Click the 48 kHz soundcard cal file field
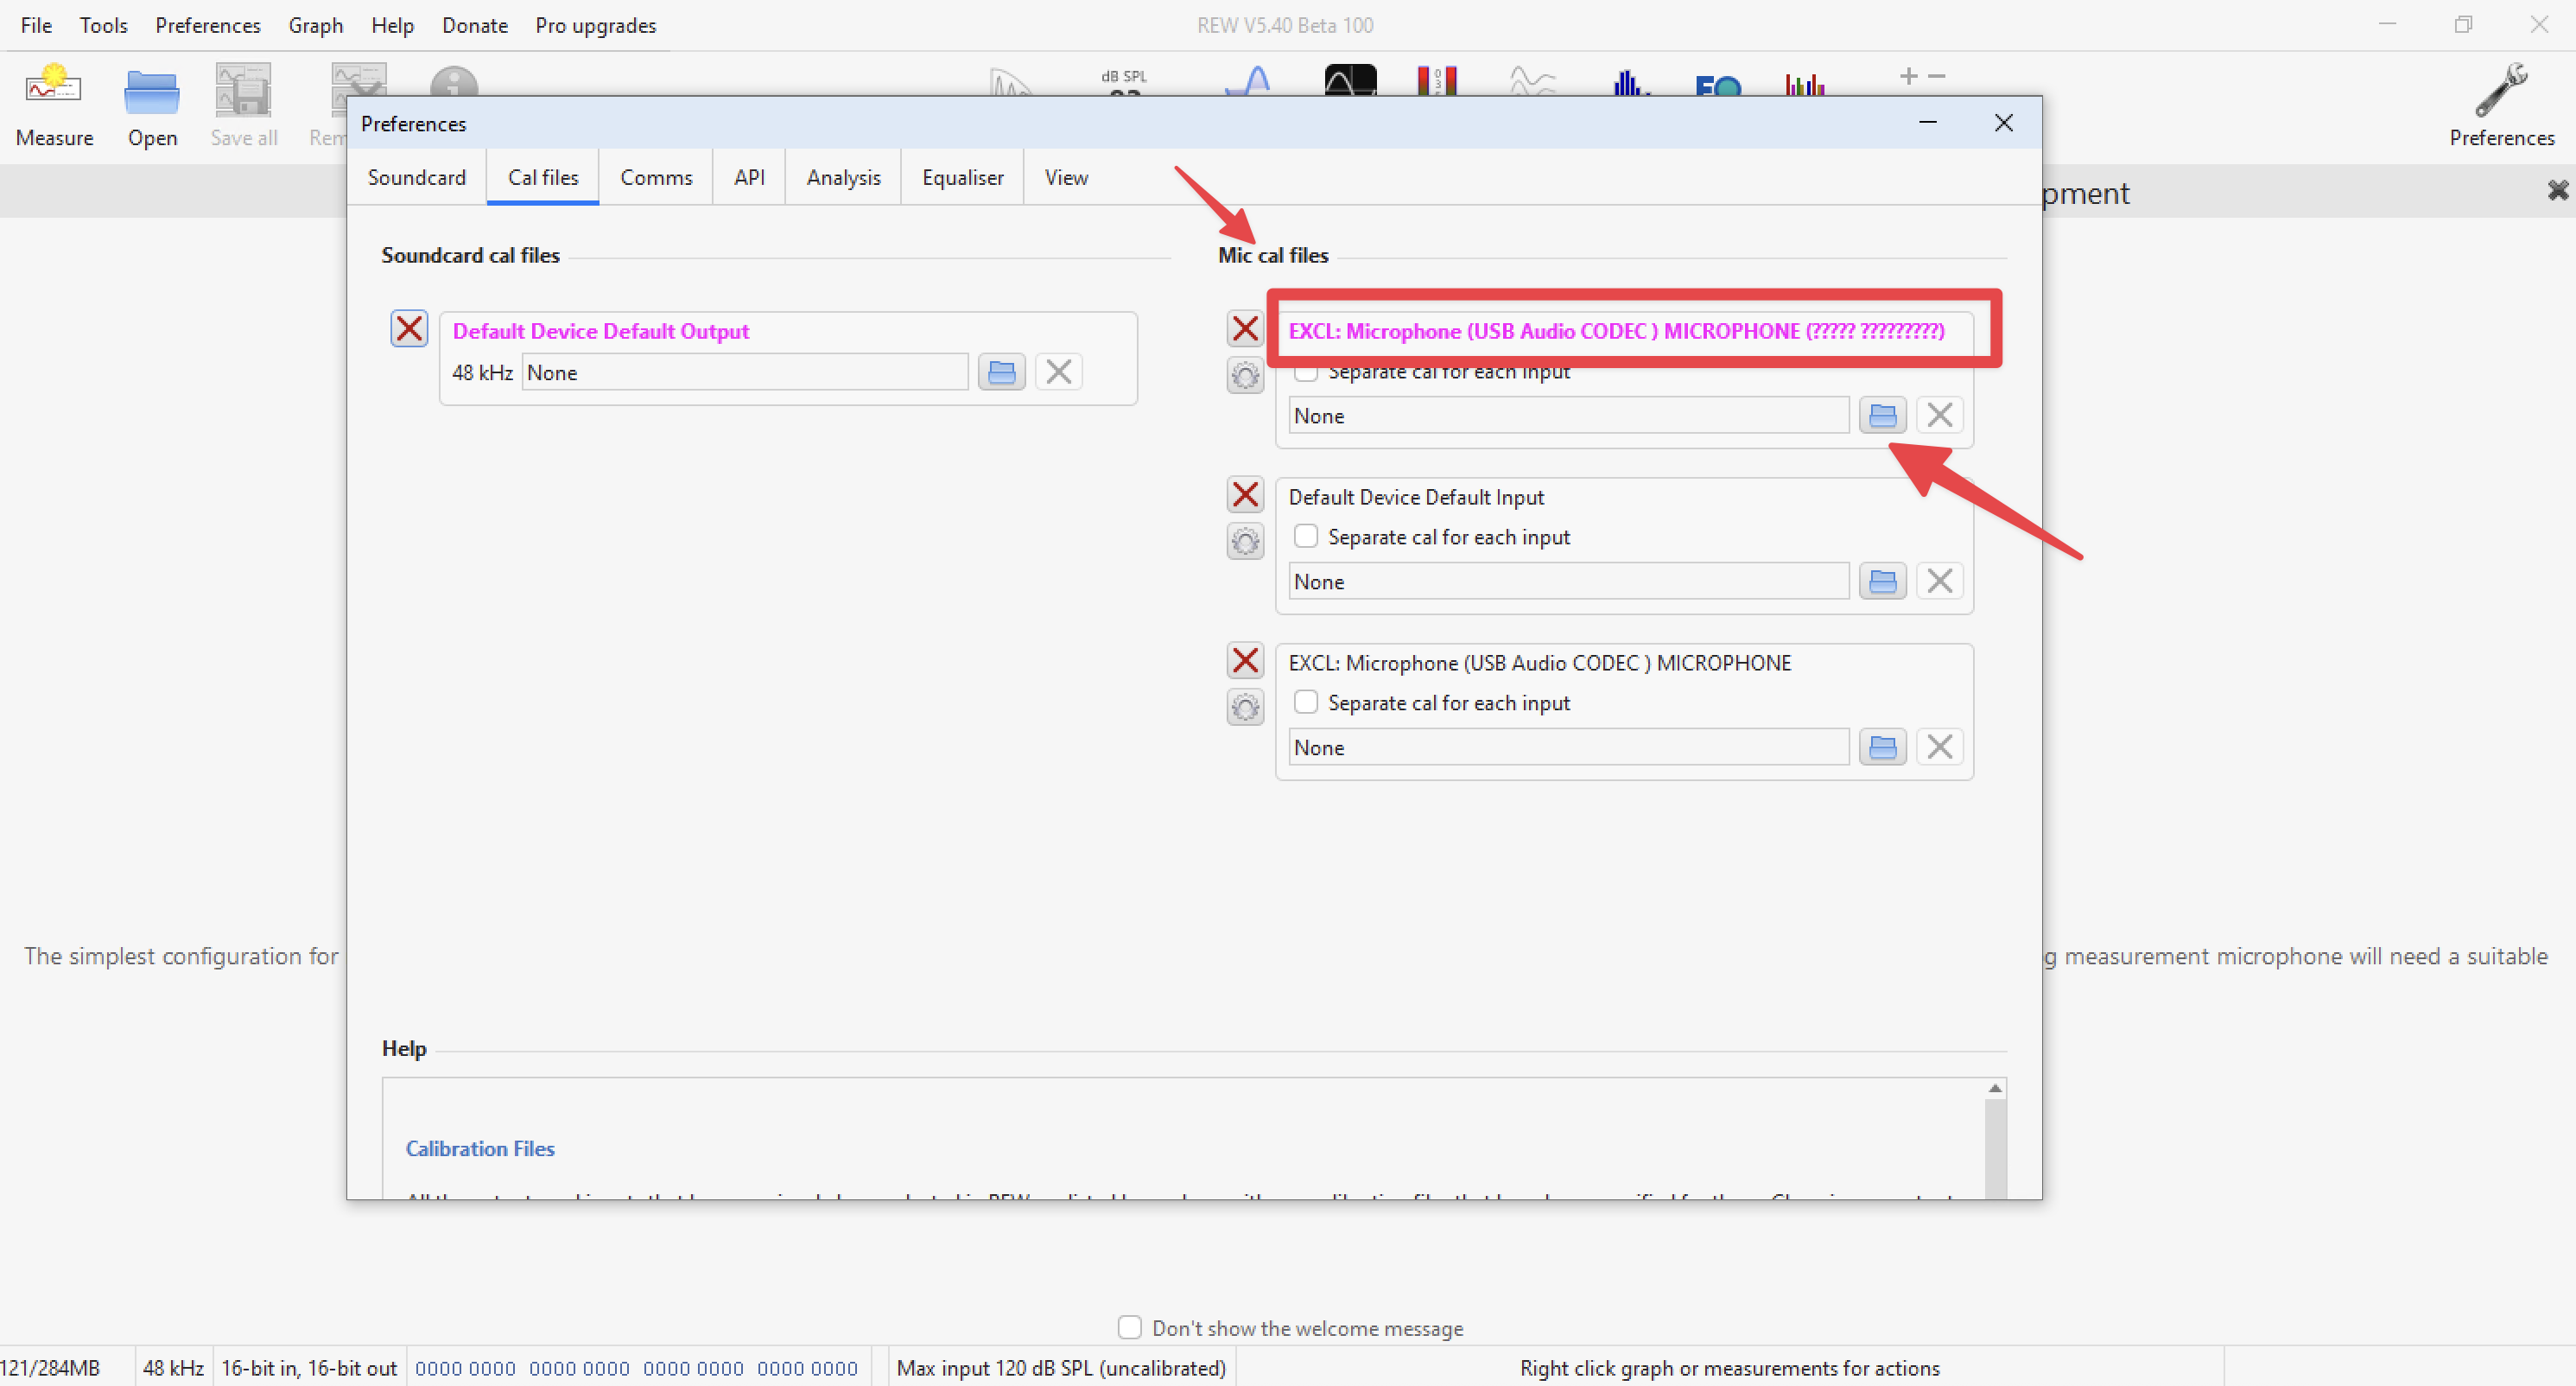 pyautogui.click(x=744, y=372)
